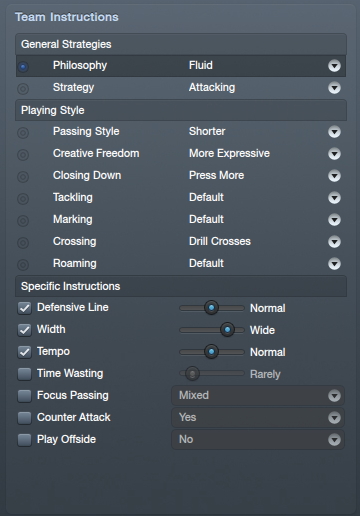Click the Creative Freedom row circle icon

(x=23, y=154)
